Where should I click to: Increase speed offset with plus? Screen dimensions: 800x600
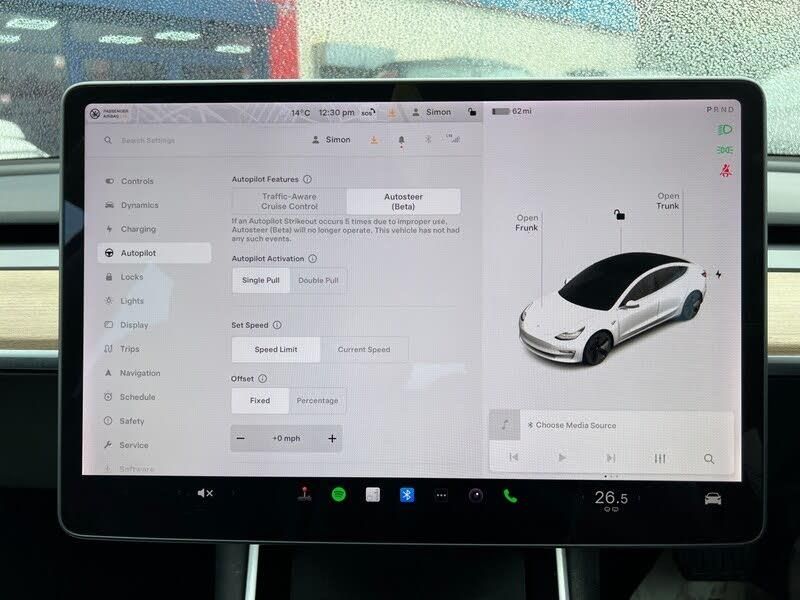tap(332, 438)
